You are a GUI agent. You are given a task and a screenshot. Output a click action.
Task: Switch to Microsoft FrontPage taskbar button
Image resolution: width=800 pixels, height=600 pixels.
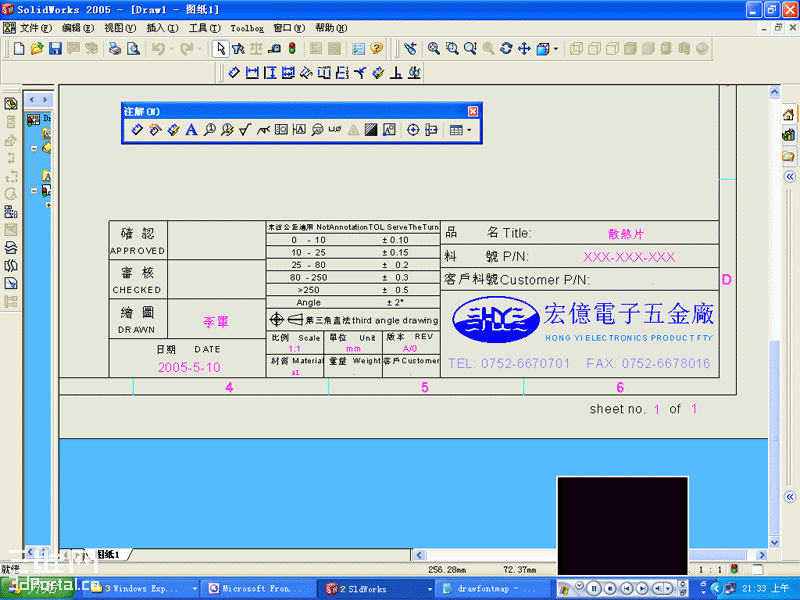pyautogui.click(x=258, y=589)
